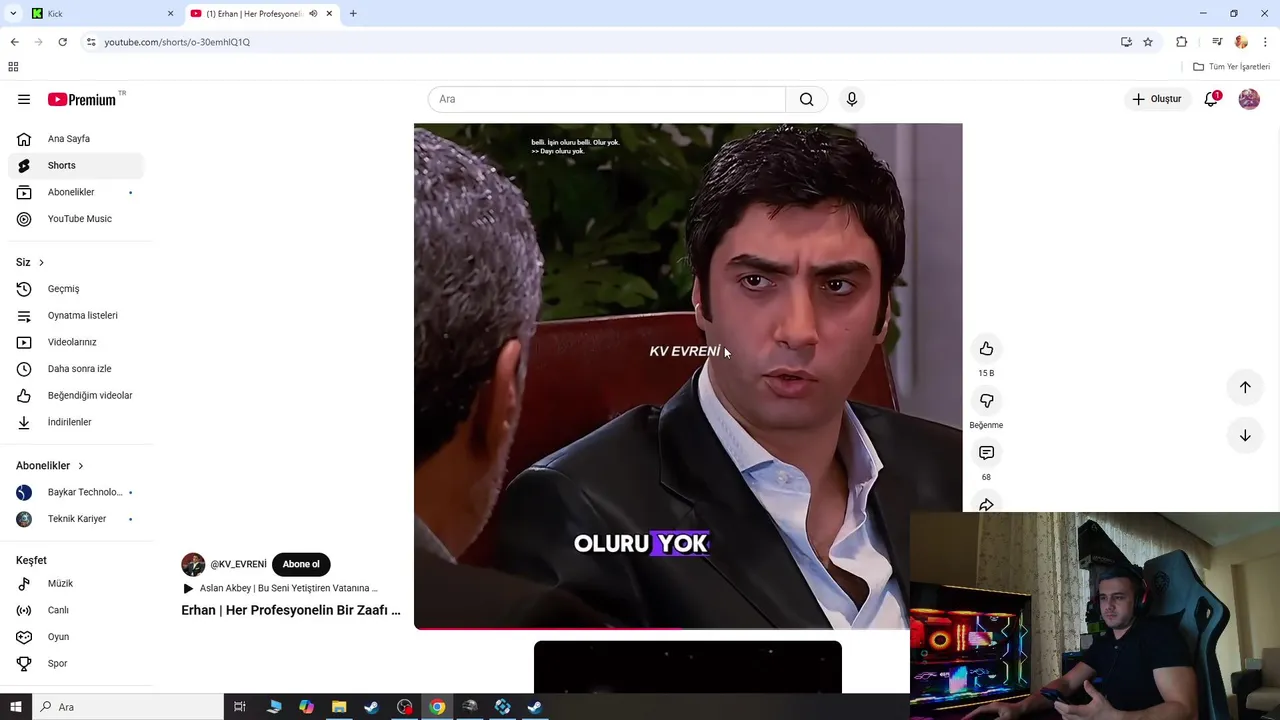
Task: Start voice search with the microphone
Action: coord(852,99)
